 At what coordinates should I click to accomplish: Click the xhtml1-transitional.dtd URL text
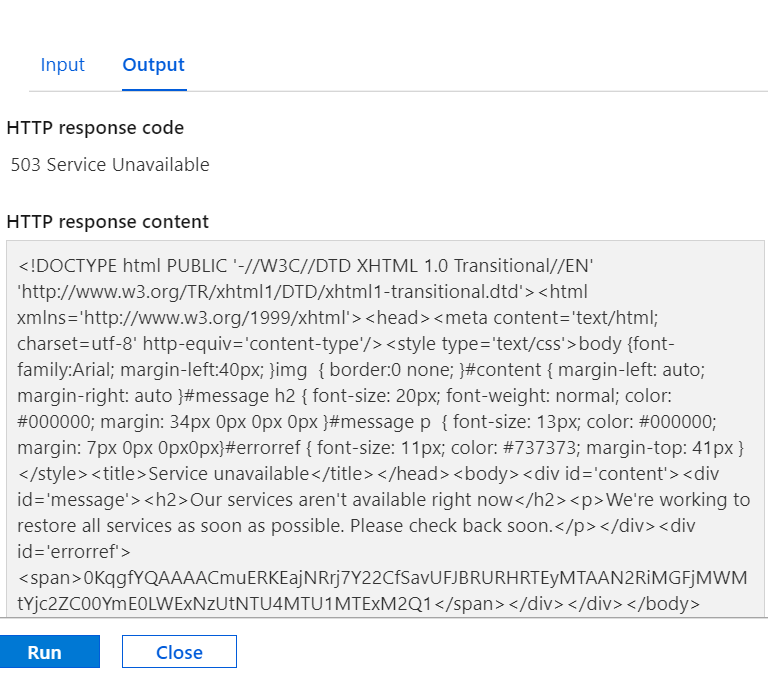[275, 292]
